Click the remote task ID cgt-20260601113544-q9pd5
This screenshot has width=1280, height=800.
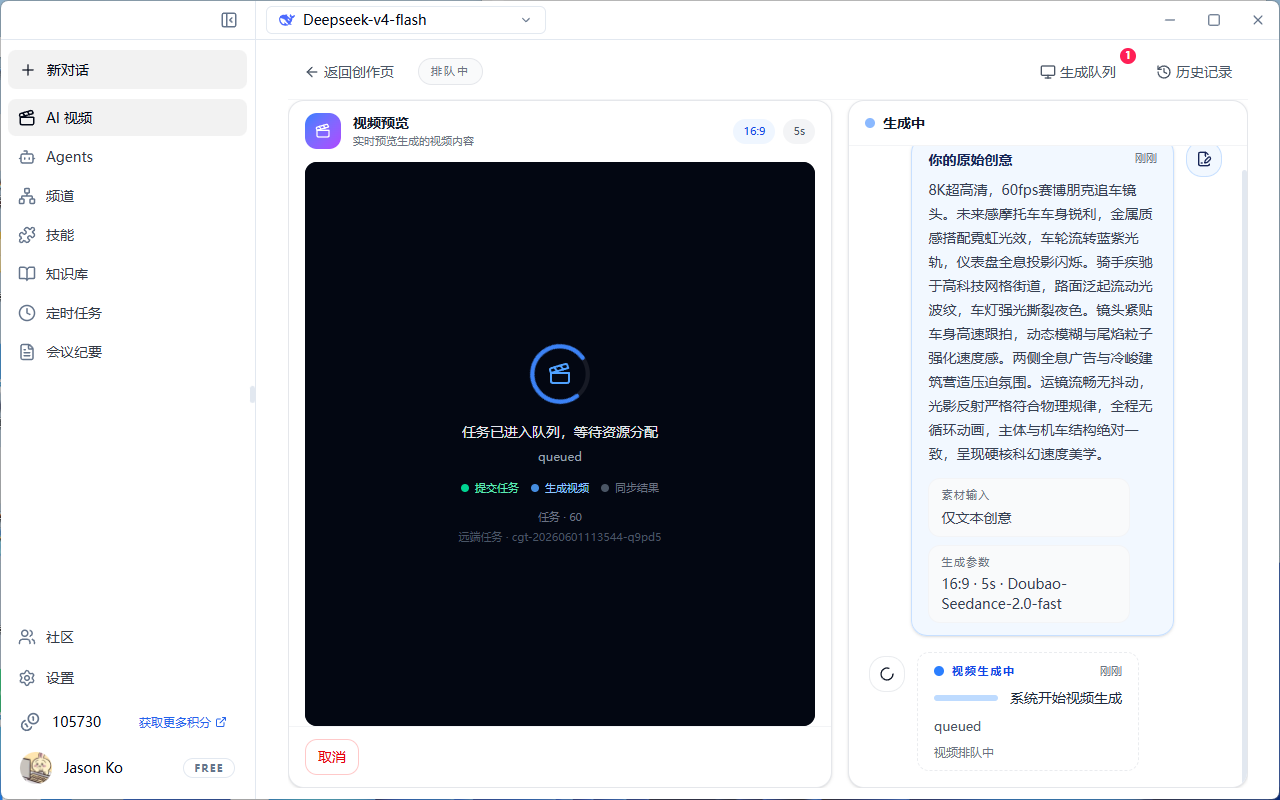click(586, 537)
